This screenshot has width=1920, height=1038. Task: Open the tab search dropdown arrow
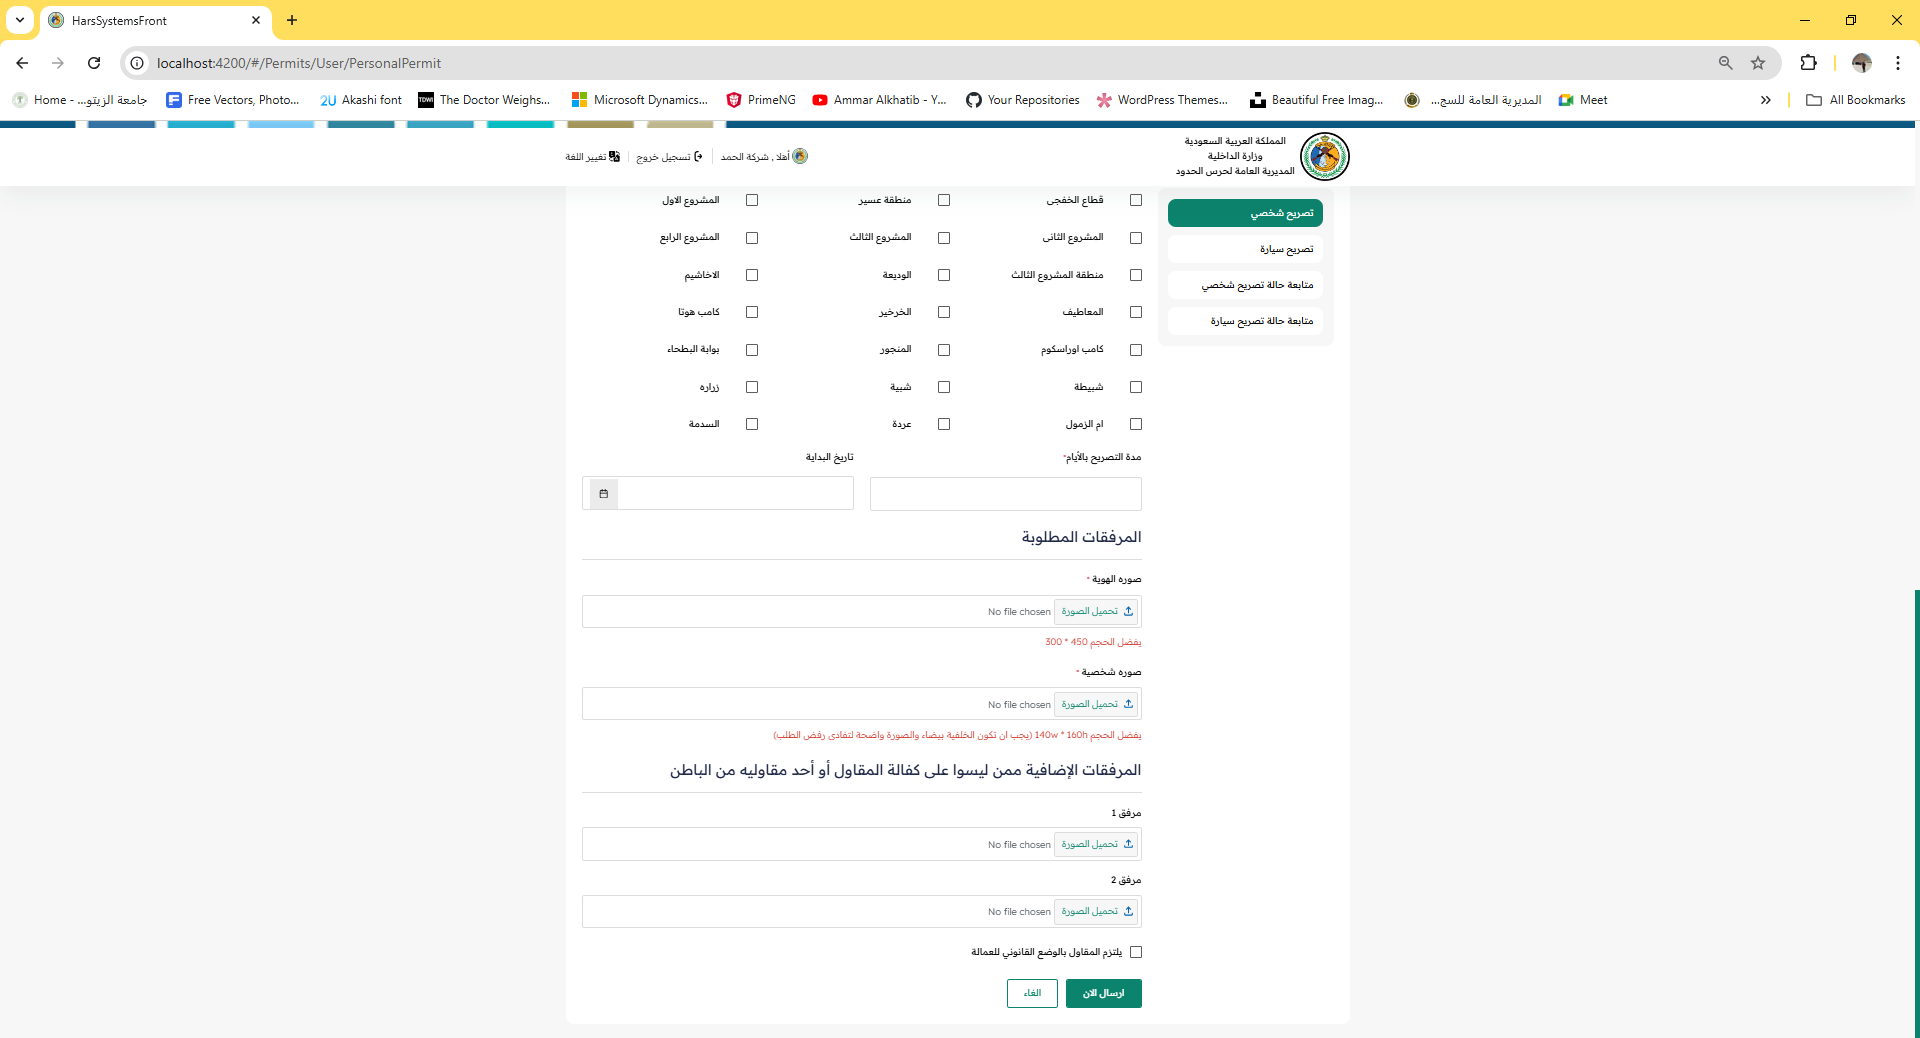20,20
